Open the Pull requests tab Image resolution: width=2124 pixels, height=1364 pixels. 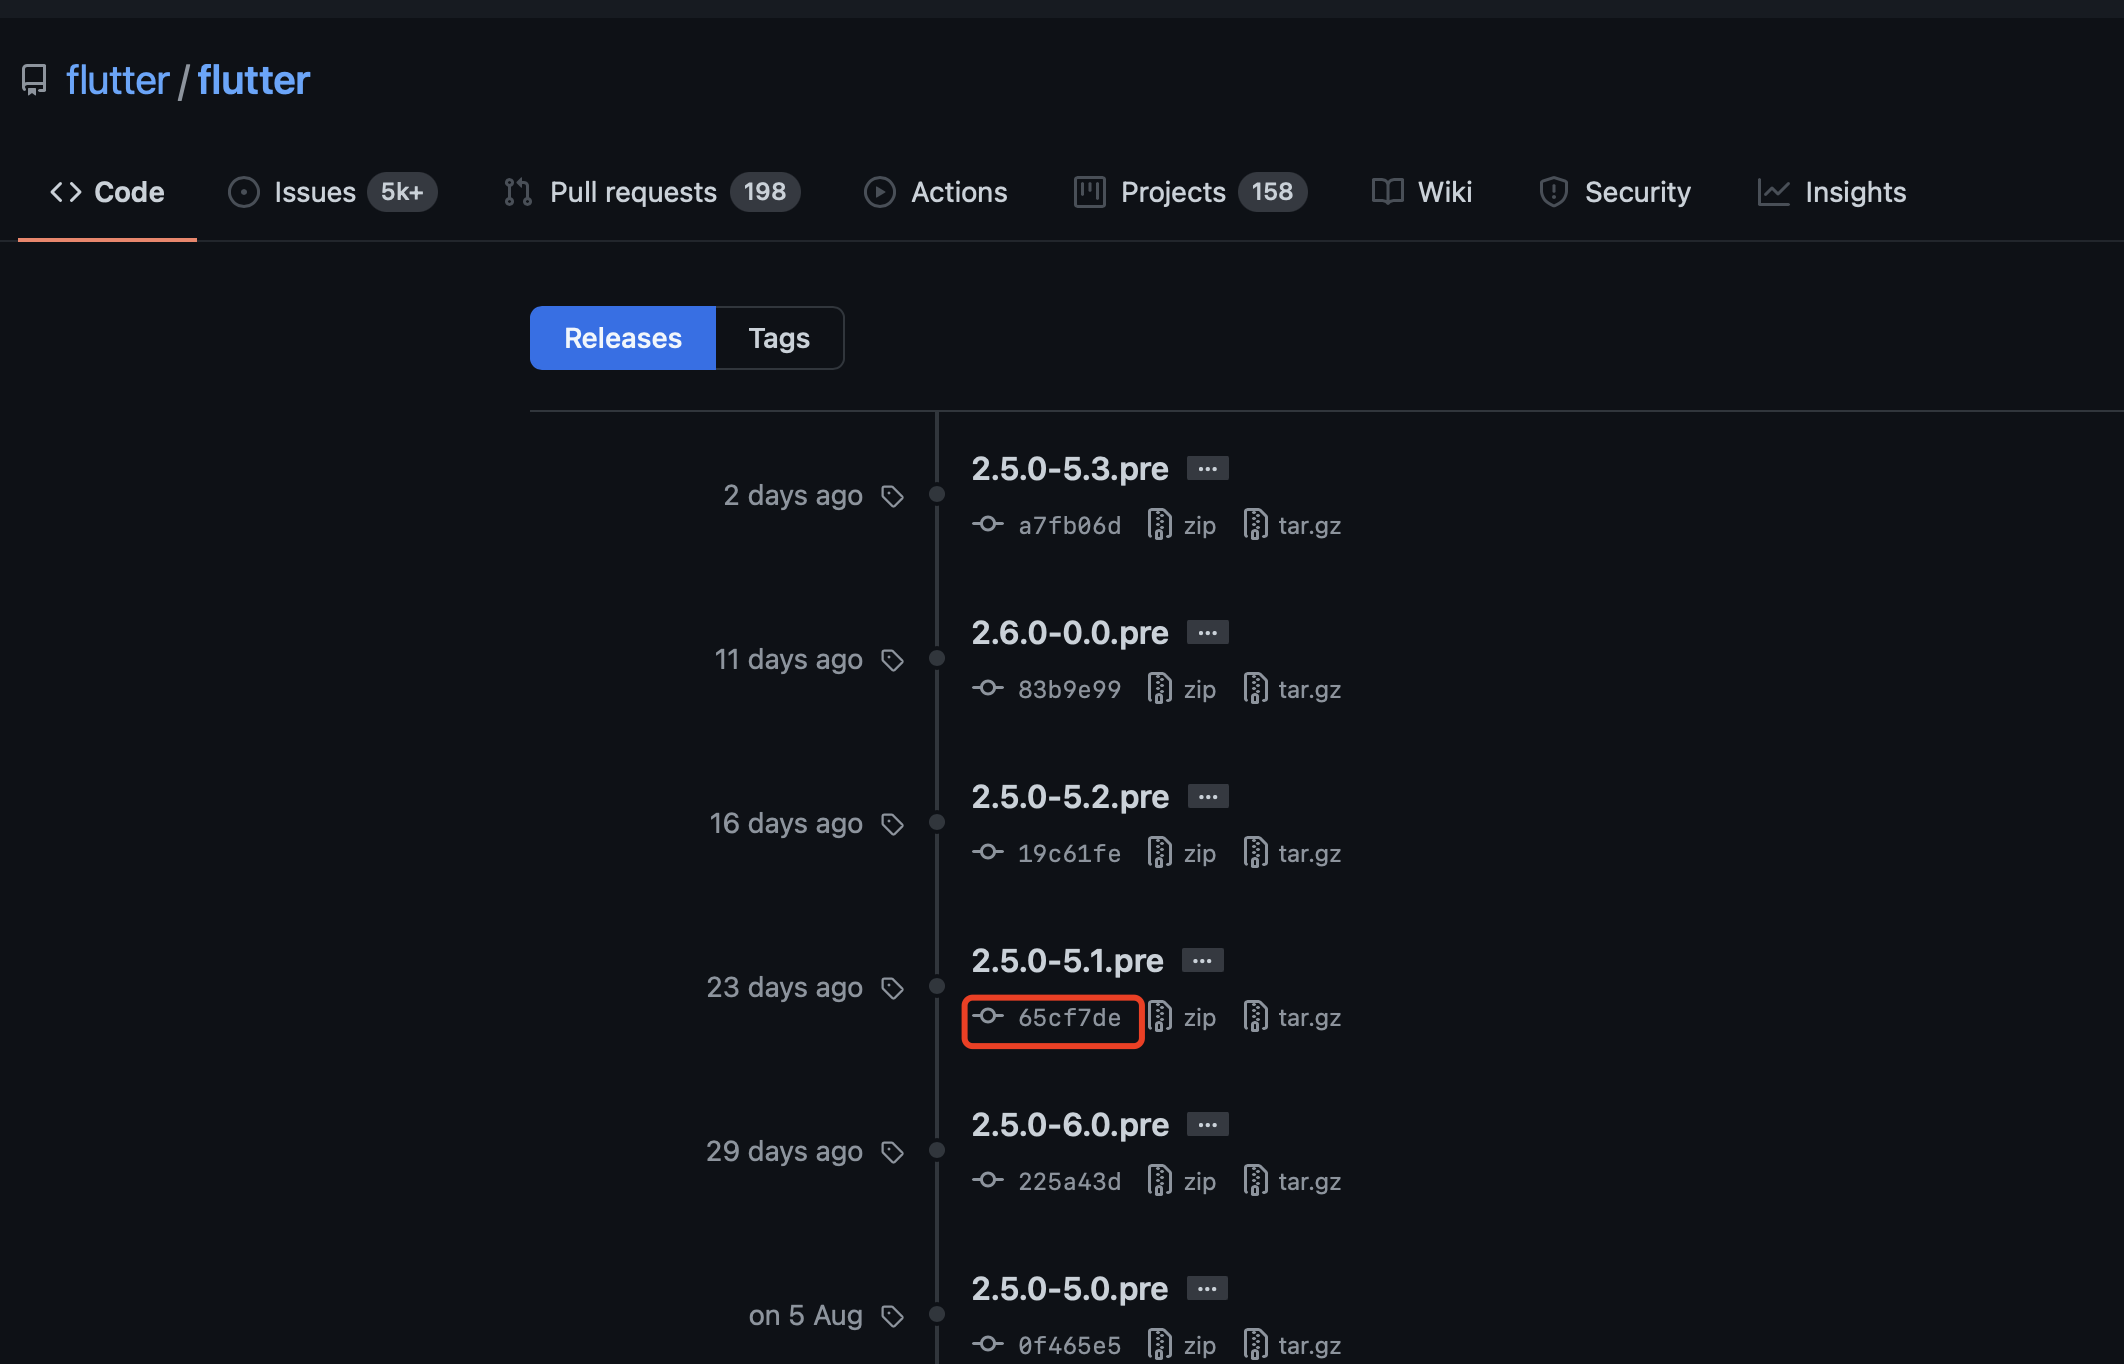651,192
